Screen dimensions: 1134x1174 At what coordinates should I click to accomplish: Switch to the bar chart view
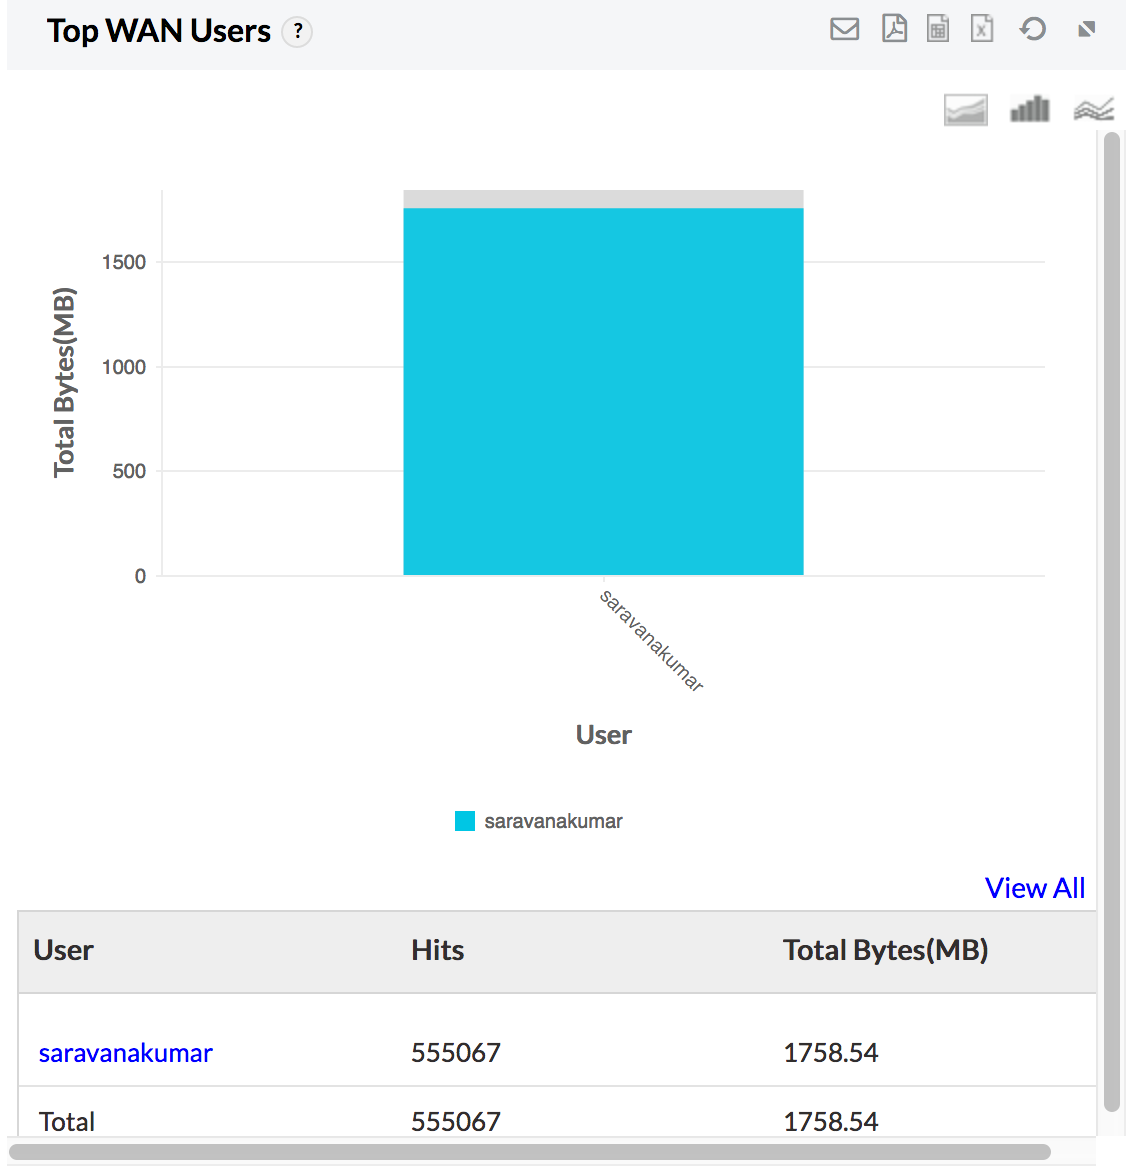(x=1030, y=109)
